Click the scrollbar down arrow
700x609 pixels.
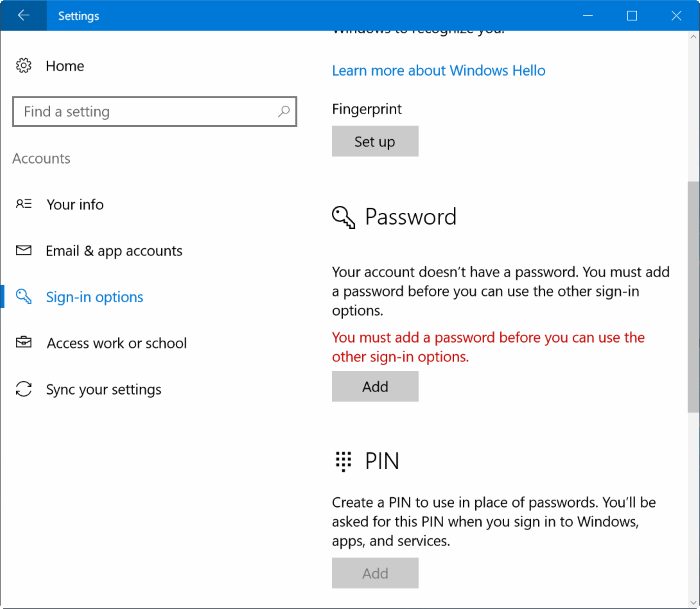(x=693, y=602)
